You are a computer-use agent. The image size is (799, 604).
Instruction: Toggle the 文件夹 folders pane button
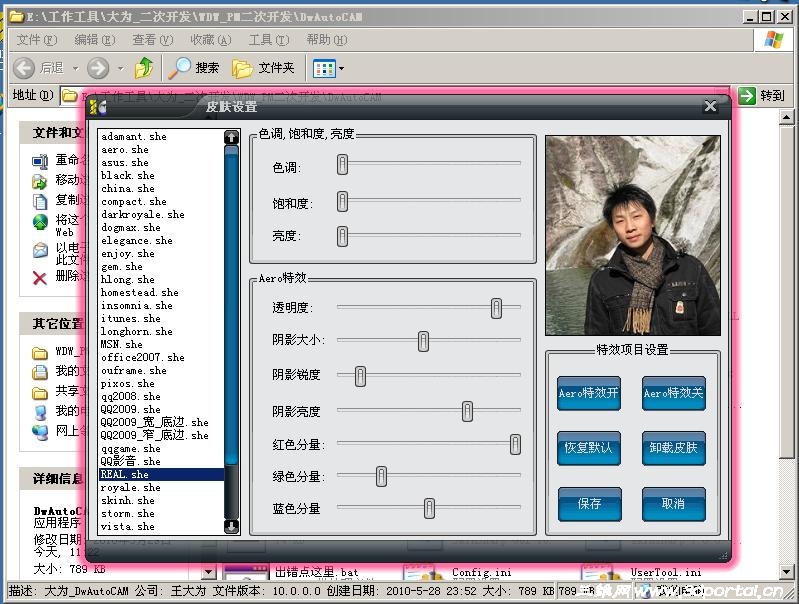pyautogui.click(x=263, y=68)
